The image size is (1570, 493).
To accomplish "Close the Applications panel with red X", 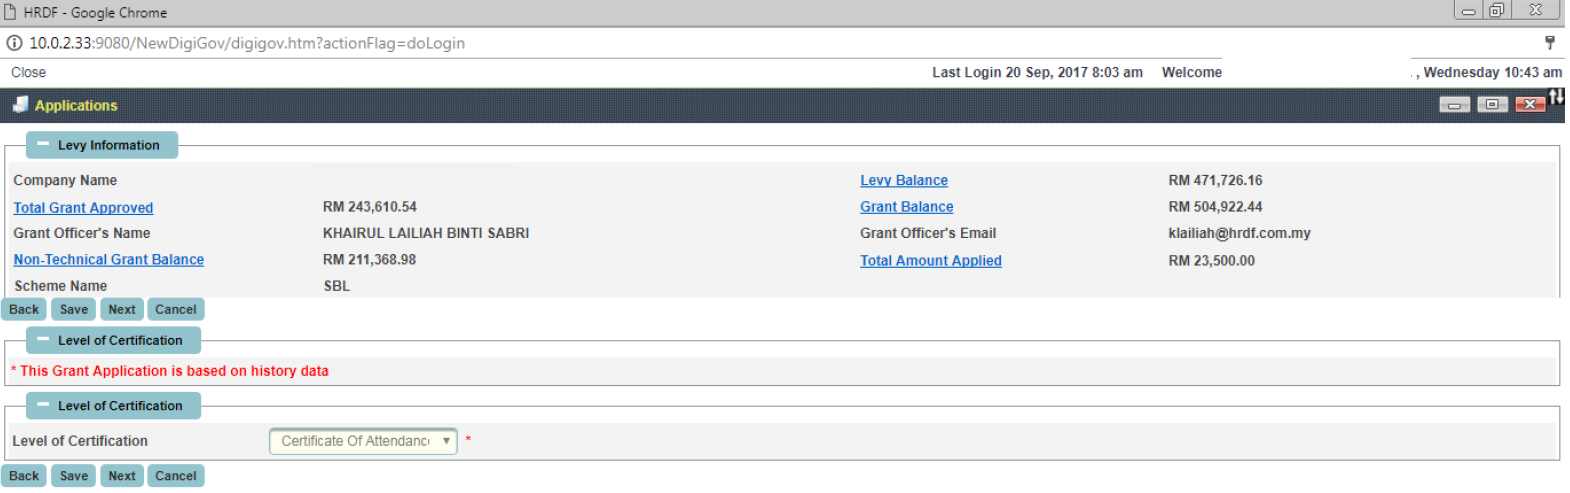I will tap(1530, 105).
